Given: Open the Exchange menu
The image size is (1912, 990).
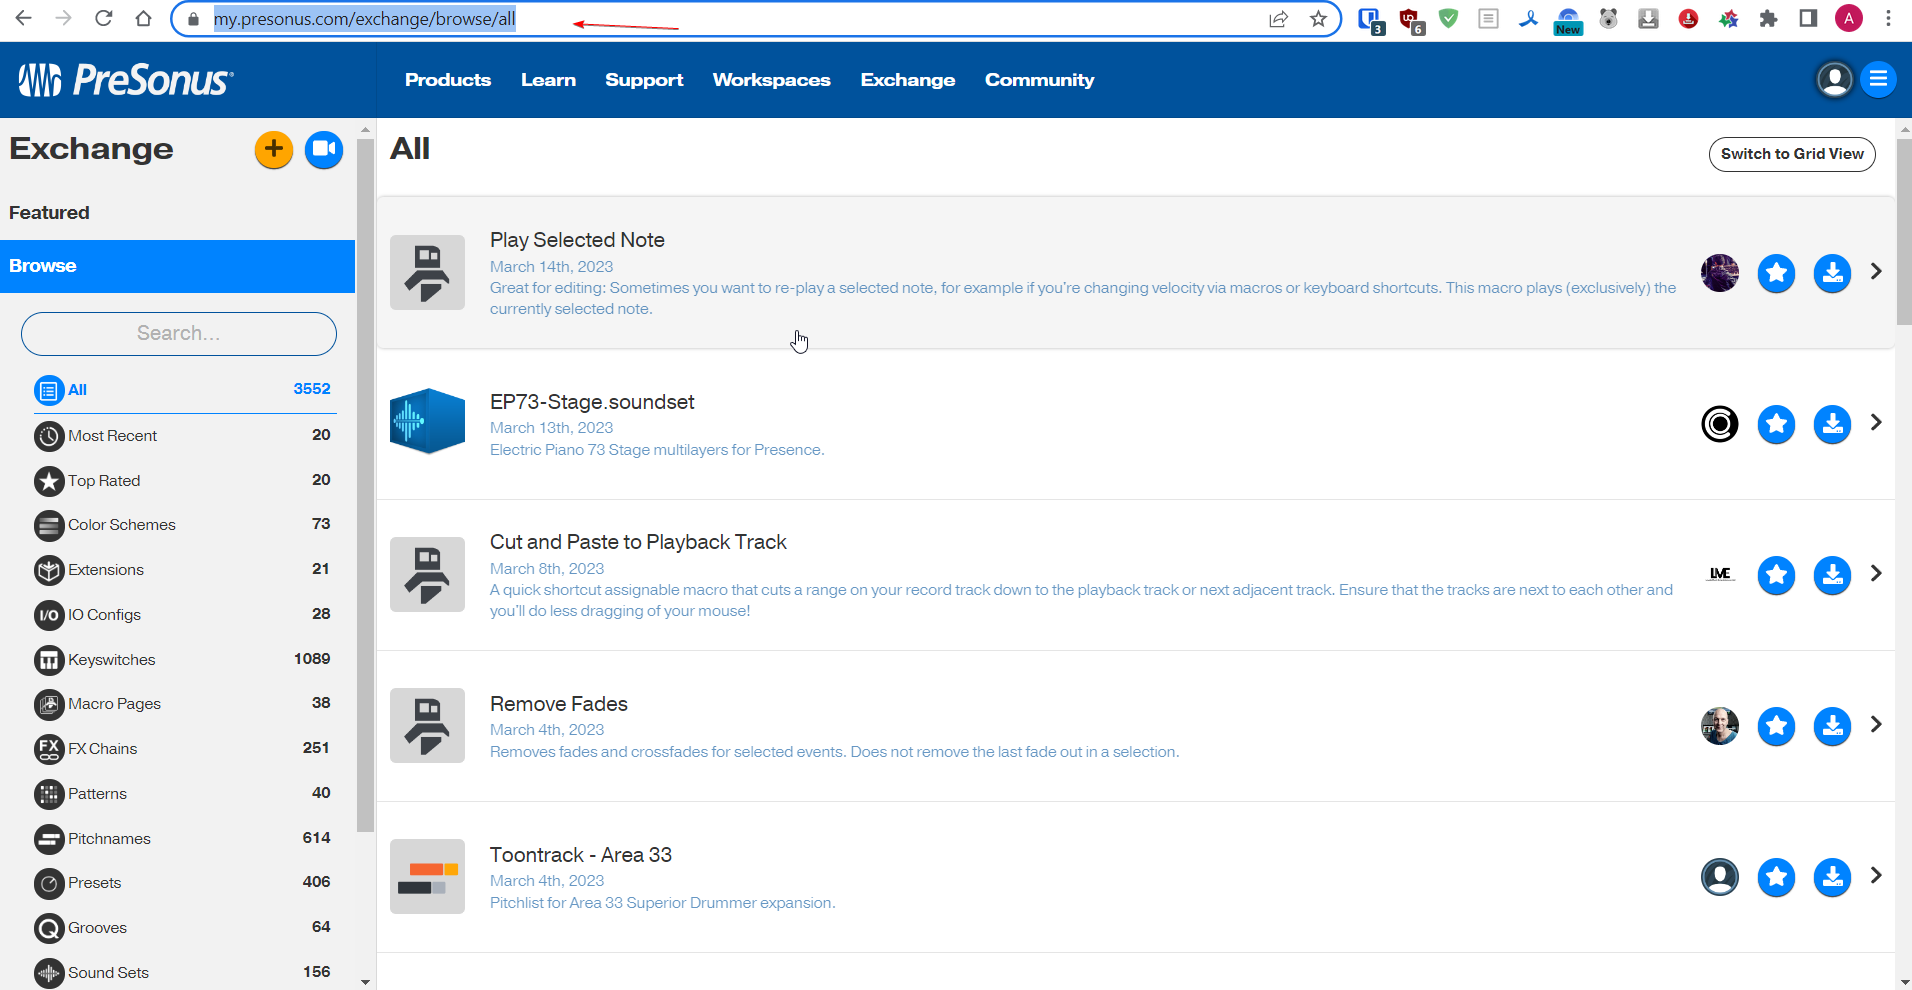Looking at the screenshot, I should click(908, 80).
